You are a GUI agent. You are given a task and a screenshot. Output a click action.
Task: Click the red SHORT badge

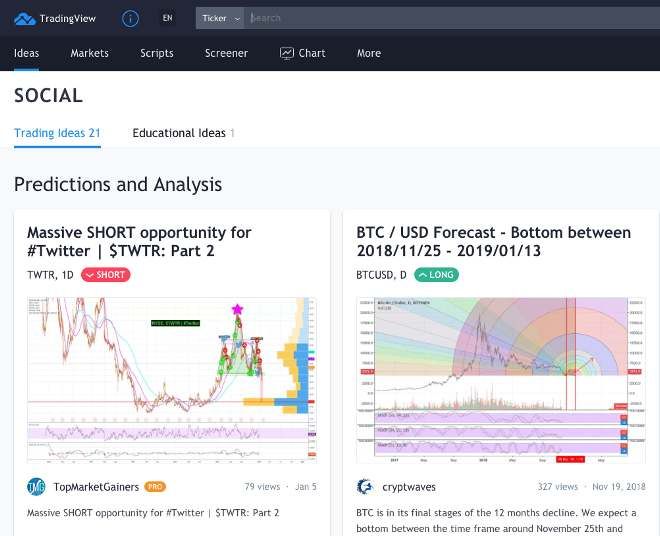click(106, 275)
